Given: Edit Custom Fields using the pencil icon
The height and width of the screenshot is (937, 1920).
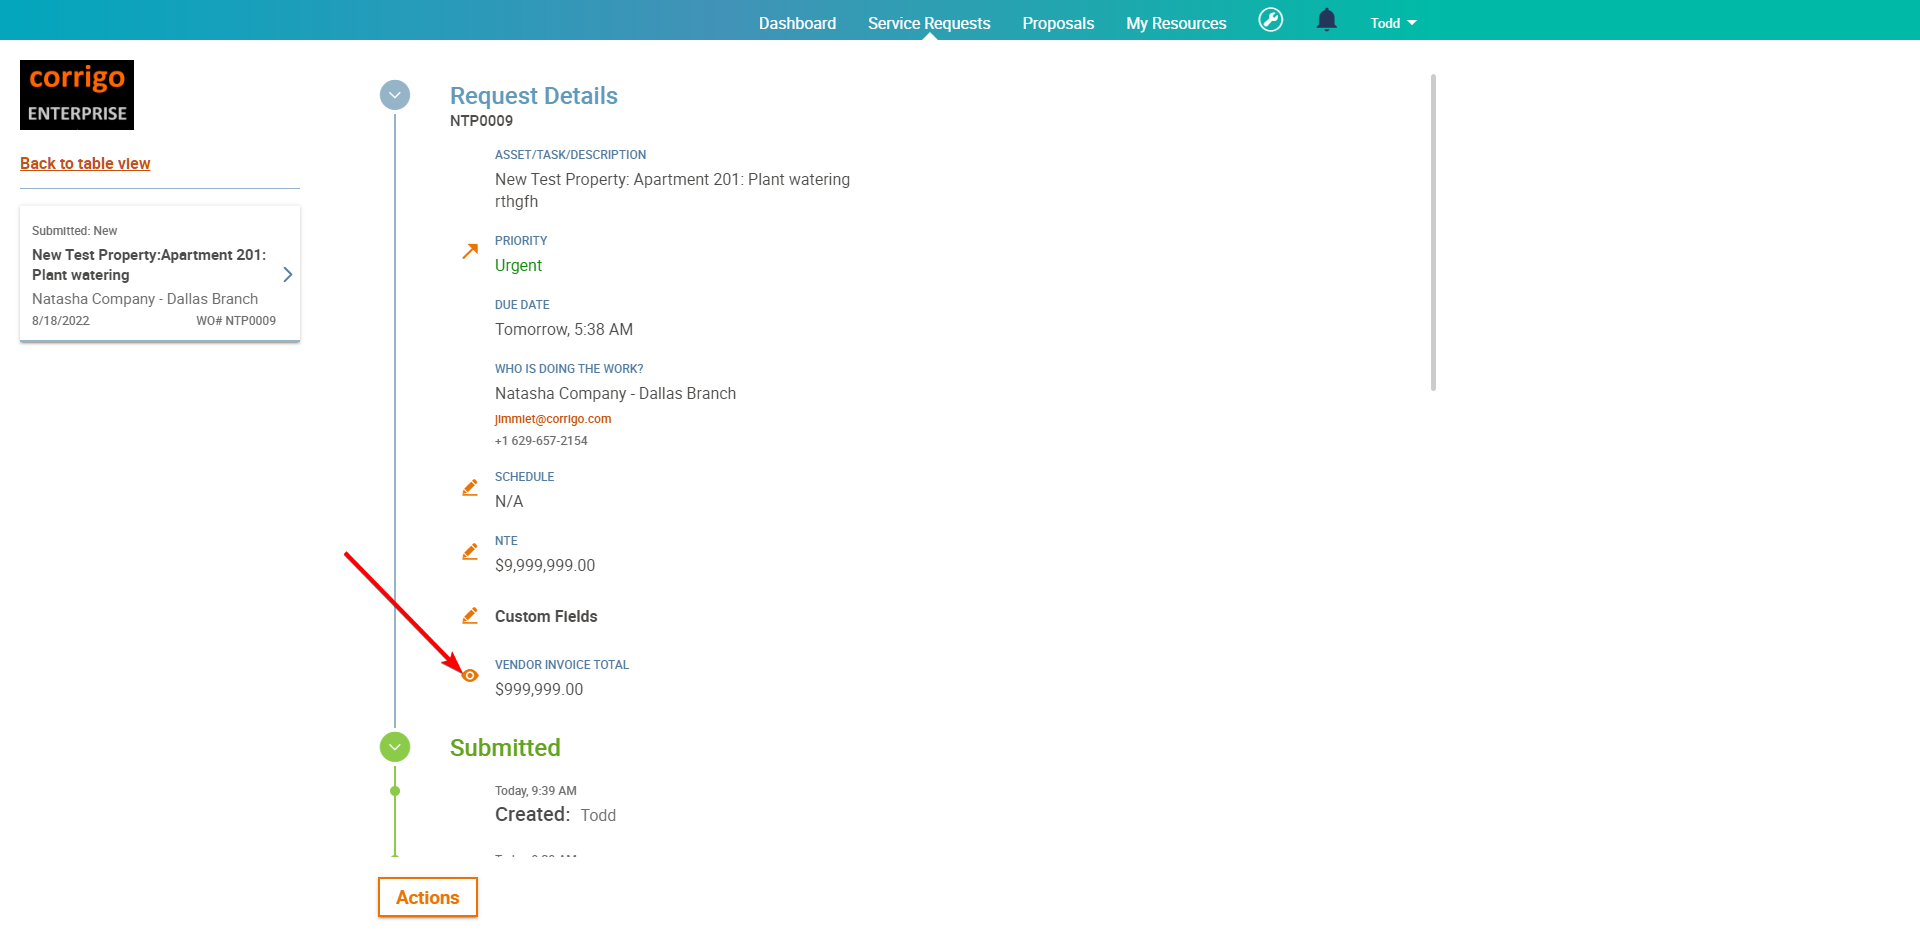Looking at the screenshot, I should 470,615.
